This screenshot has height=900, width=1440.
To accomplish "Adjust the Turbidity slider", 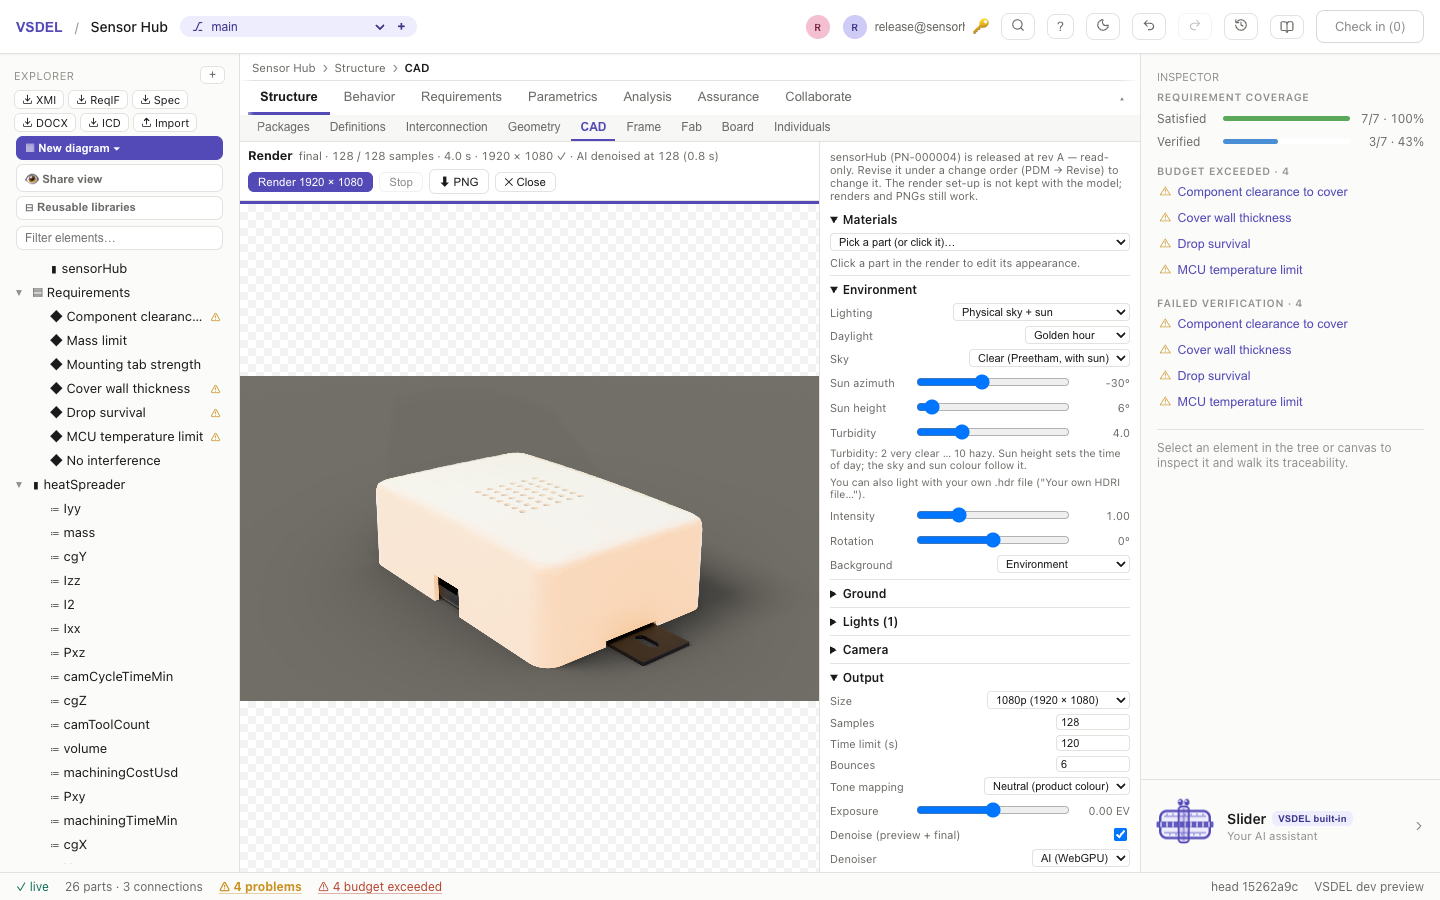I will pos(993,432).
